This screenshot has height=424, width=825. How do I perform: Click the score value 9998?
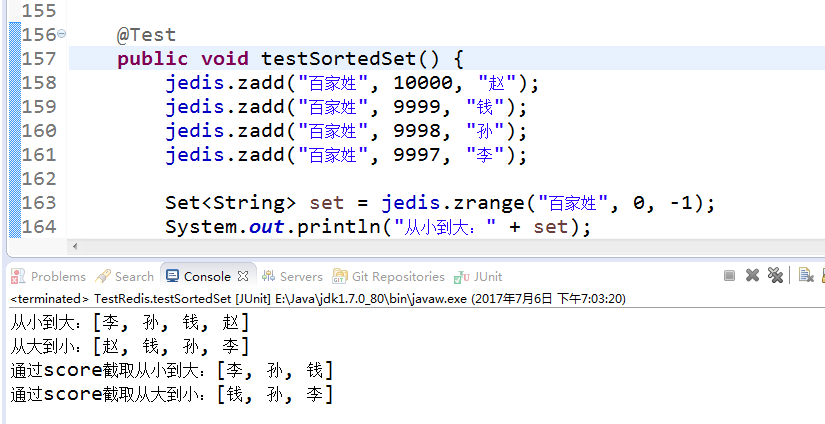(417, 131)
